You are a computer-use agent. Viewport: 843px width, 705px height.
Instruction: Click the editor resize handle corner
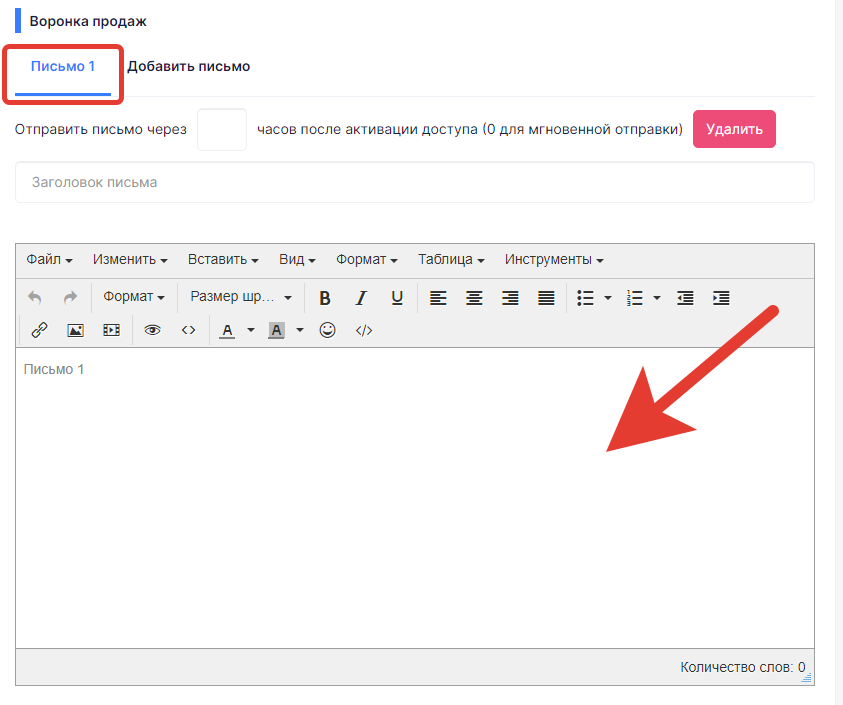coord(806,678)
